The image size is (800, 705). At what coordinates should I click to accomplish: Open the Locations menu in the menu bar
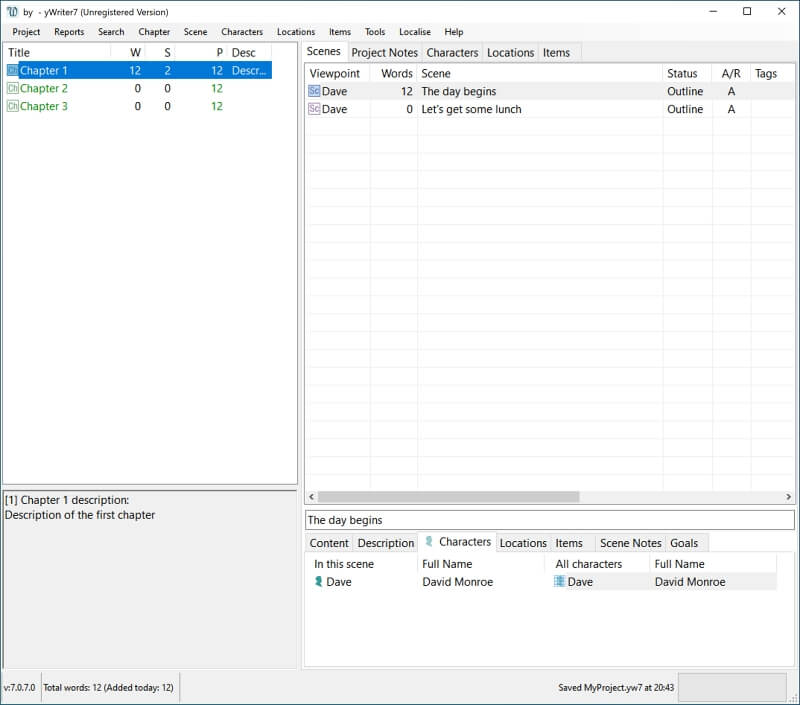[296, 32]
